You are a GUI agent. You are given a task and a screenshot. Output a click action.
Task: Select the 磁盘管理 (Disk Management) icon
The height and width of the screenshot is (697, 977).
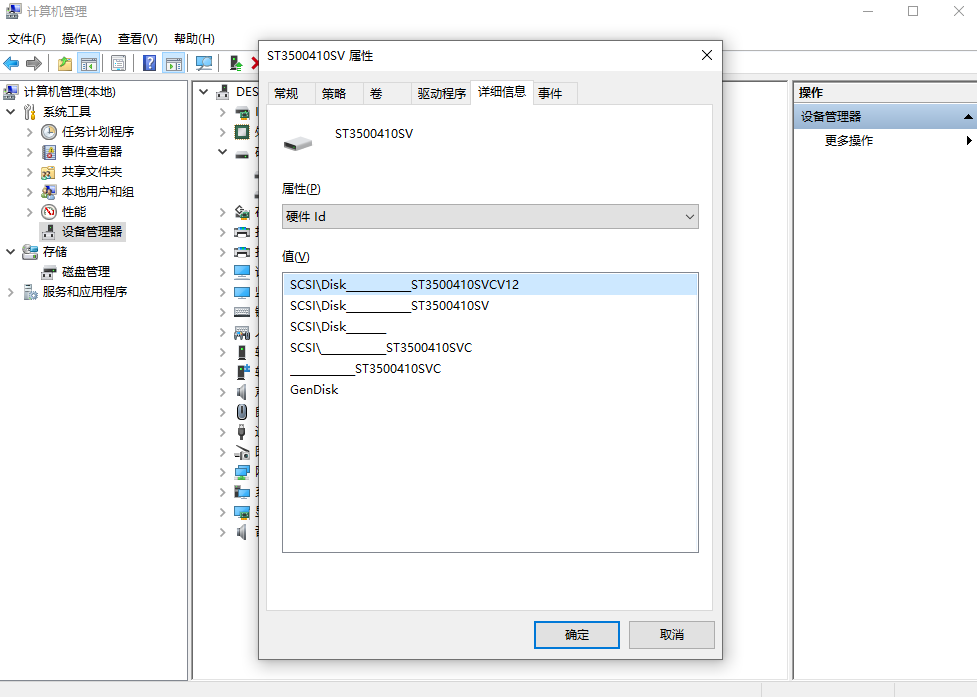pos(48,271)
